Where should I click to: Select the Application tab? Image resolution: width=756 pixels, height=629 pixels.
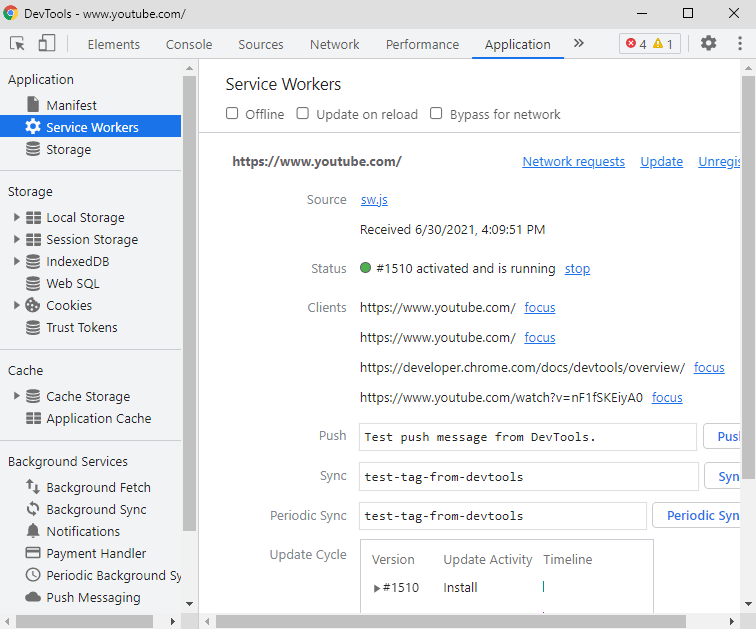pos(517,44)
